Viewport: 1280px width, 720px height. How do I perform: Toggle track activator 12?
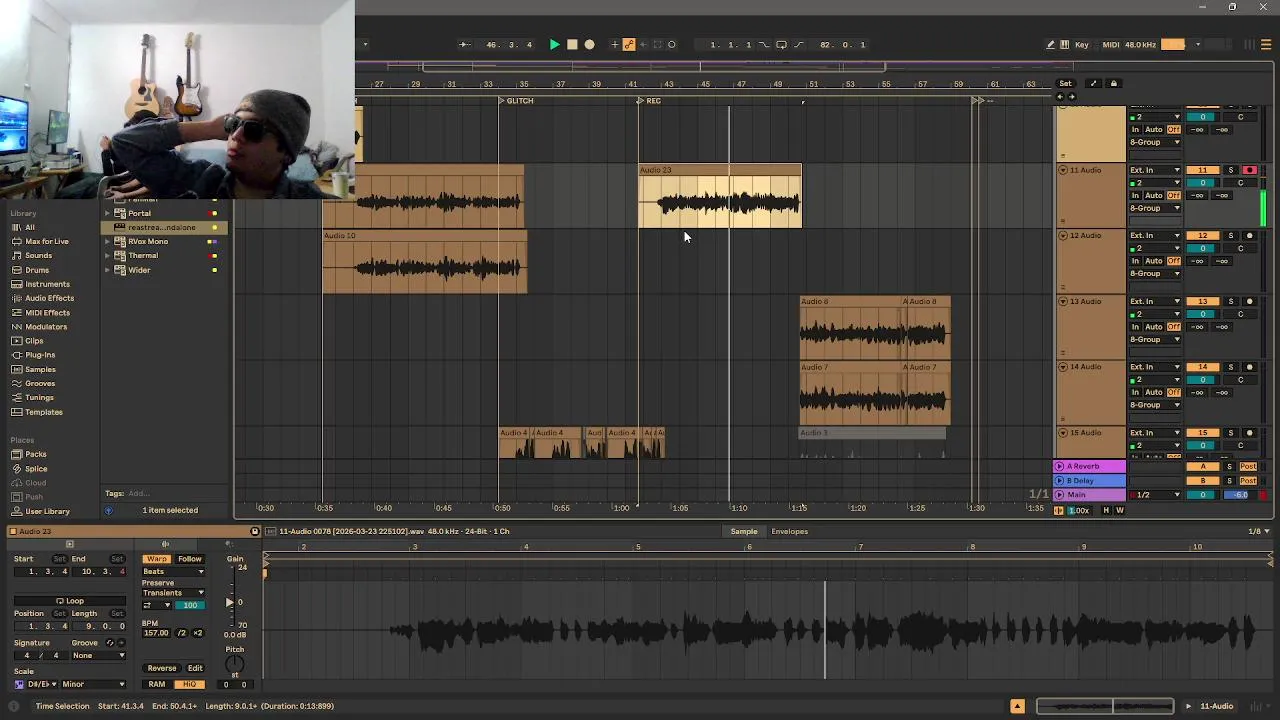pos(1203,236)
